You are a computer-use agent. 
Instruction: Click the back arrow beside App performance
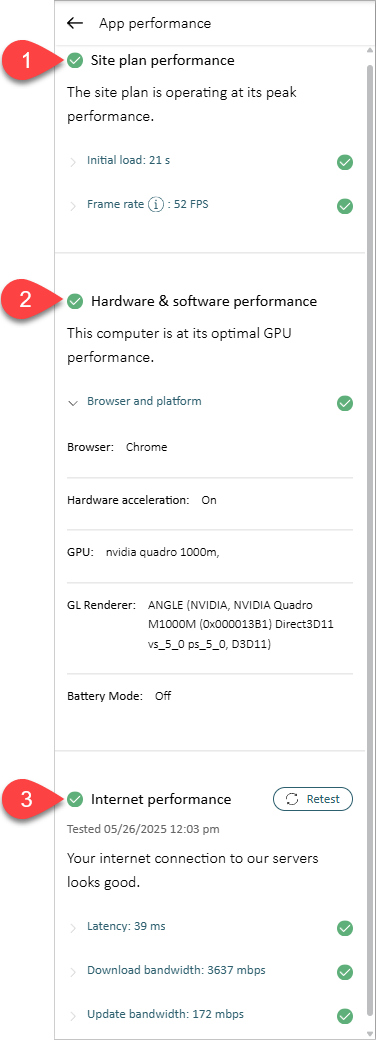pos(75,23)
